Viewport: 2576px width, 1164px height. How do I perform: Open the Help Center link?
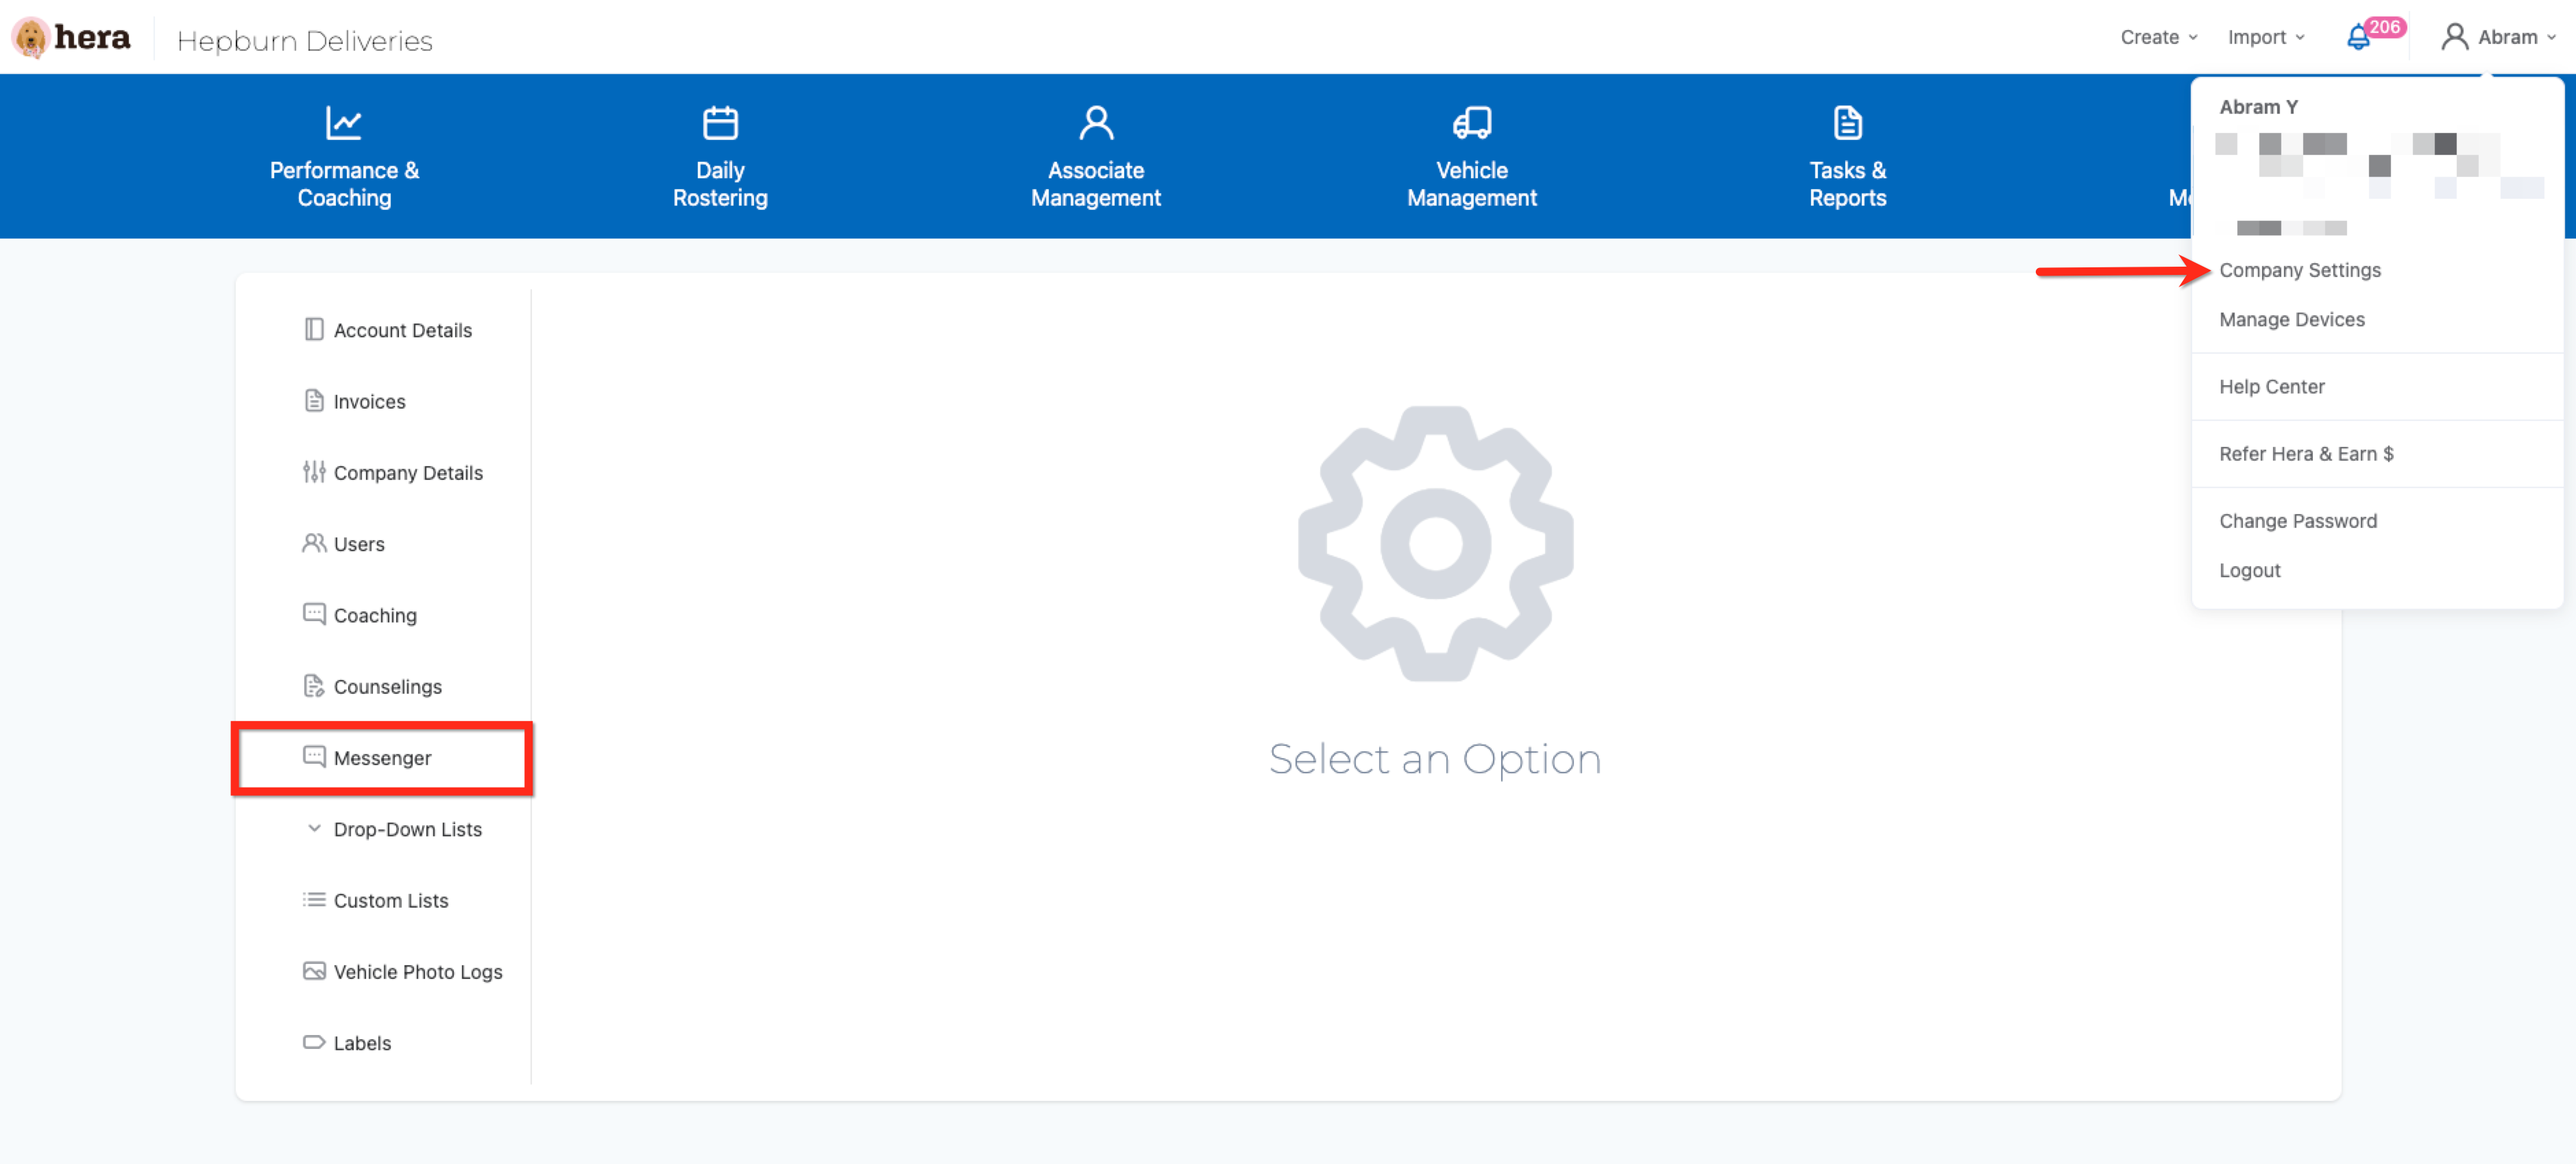point(2271,386)
